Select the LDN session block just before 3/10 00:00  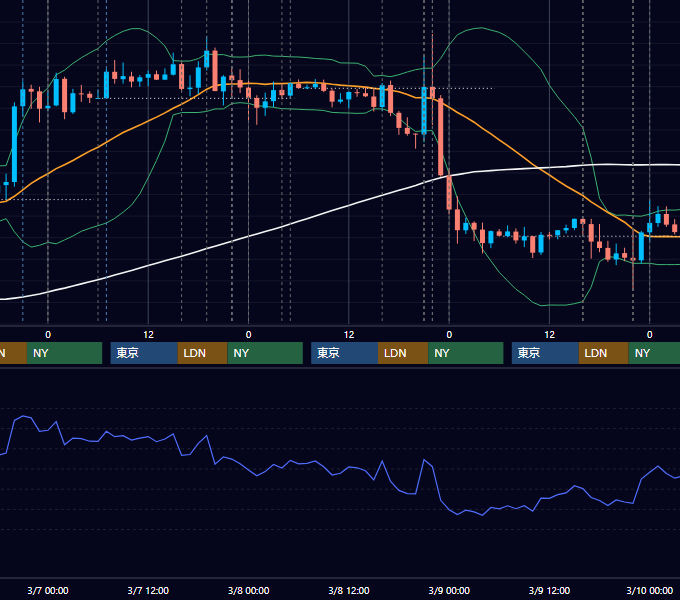[x=604, y=353]
